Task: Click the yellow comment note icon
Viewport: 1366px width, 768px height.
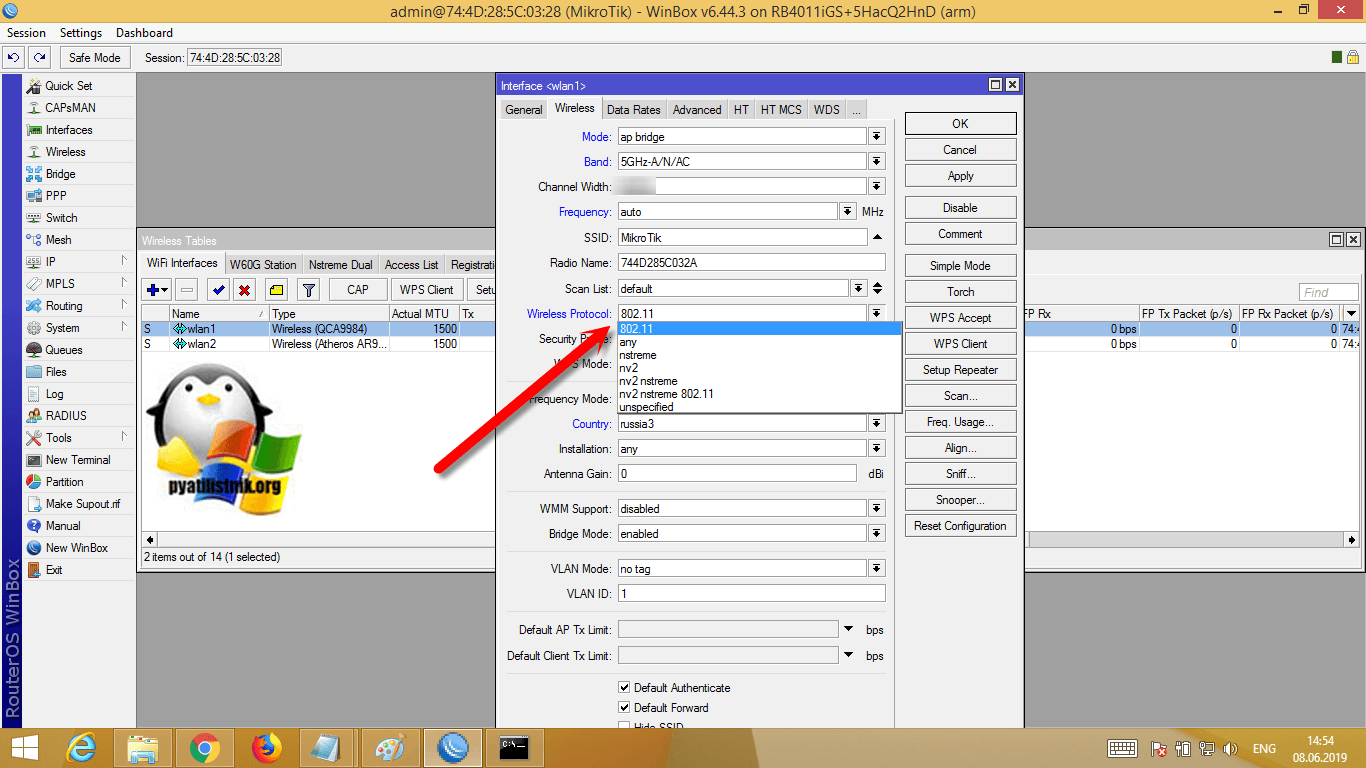Action: [276, 290]
